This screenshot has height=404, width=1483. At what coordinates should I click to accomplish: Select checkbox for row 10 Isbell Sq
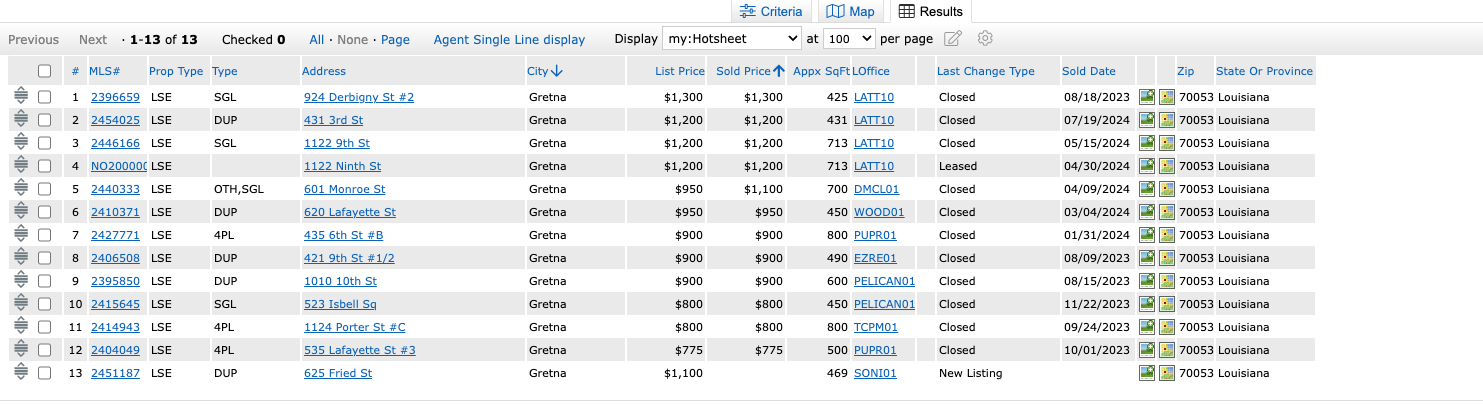pyautogui.click(x=44, y=304)
